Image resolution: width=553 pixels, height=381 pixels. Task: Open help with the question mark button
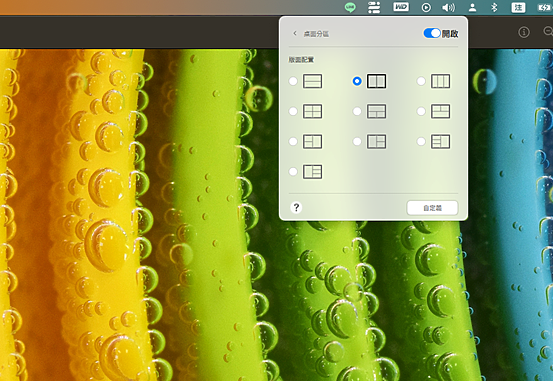point(296,207)
